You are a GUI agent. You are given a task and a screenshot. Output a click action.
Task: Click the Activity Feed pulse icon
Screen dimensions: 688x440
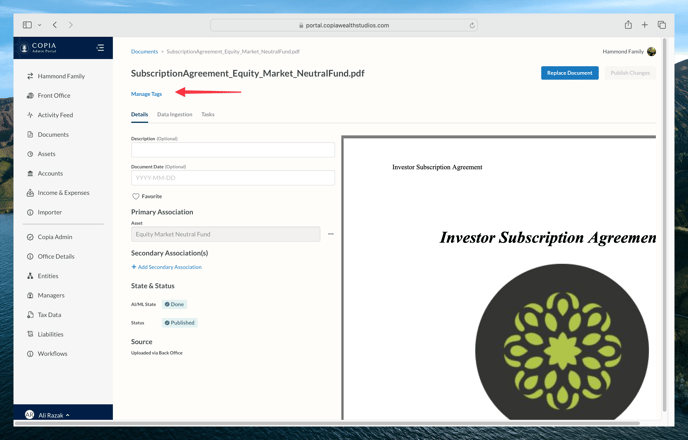(x=30, y=115)
